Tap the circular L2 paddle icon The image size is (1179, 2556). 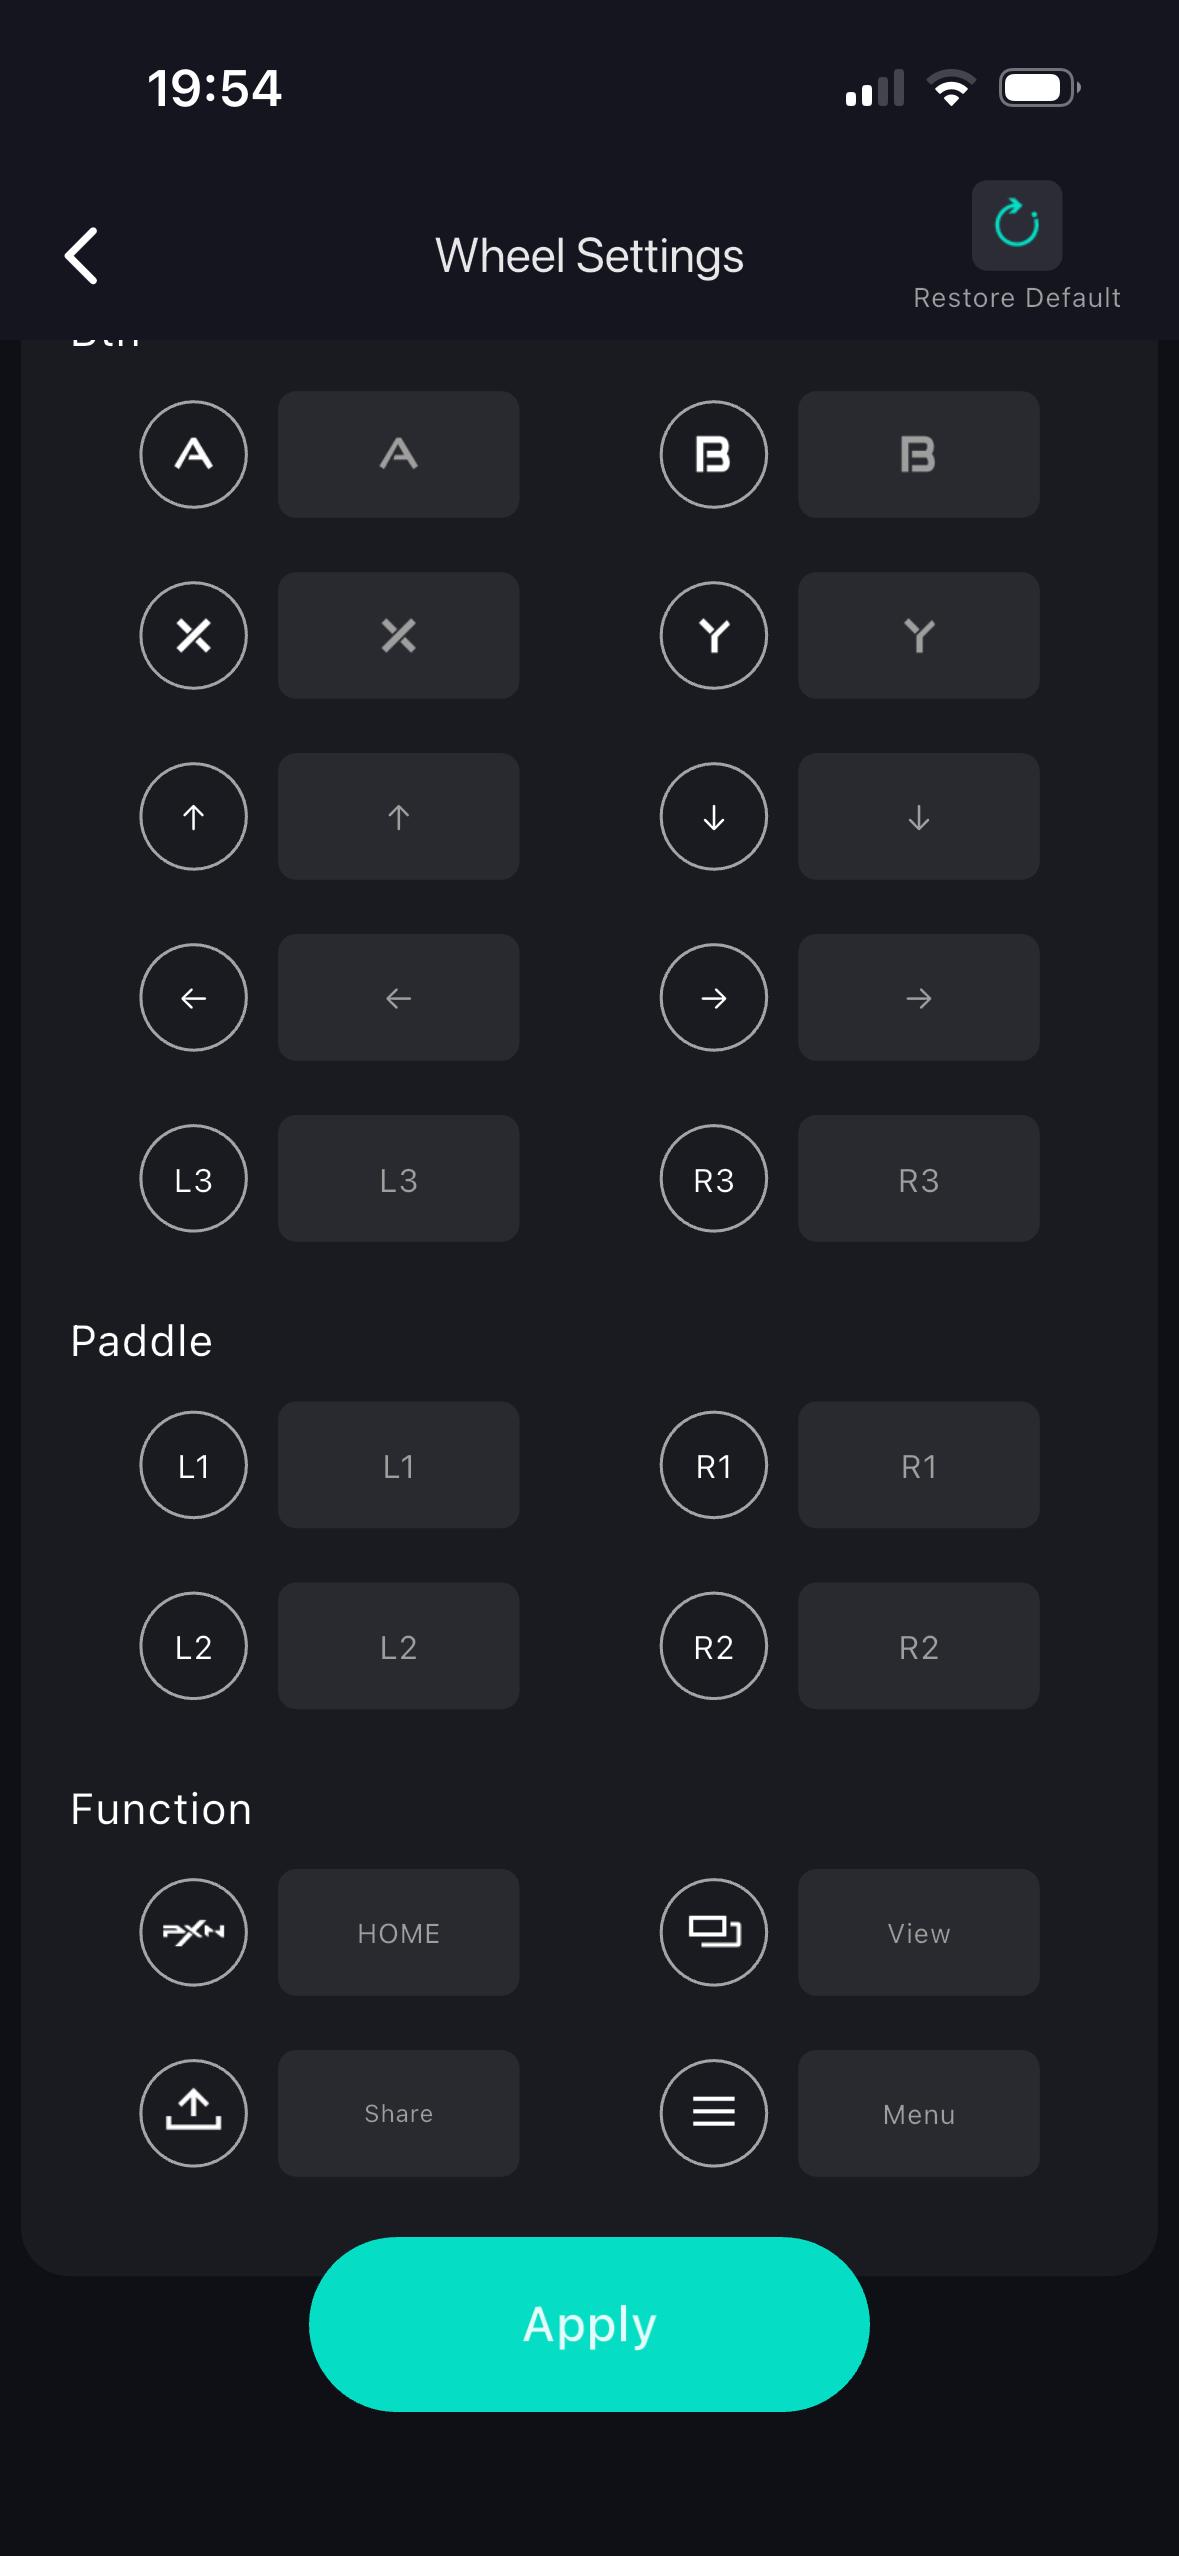pyautogui.click(x=193, y=1646)
